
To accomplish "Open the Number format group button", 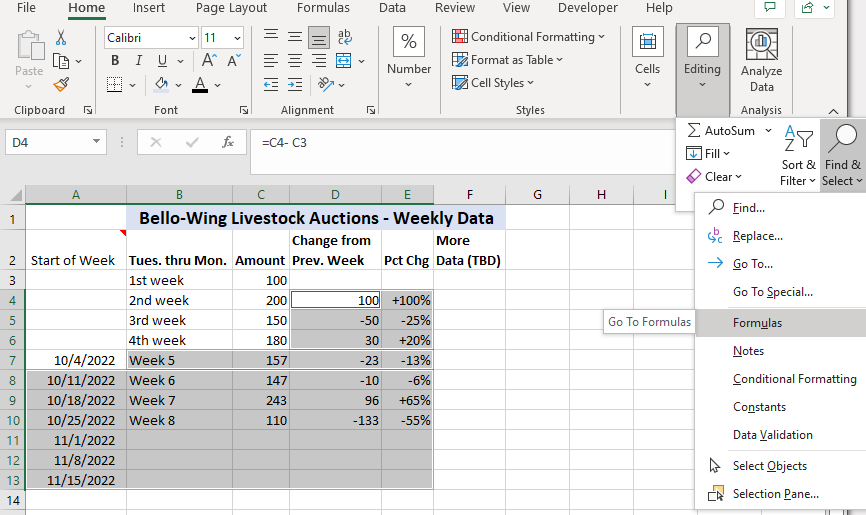I will pyautogui.click(x=409, y=57).
